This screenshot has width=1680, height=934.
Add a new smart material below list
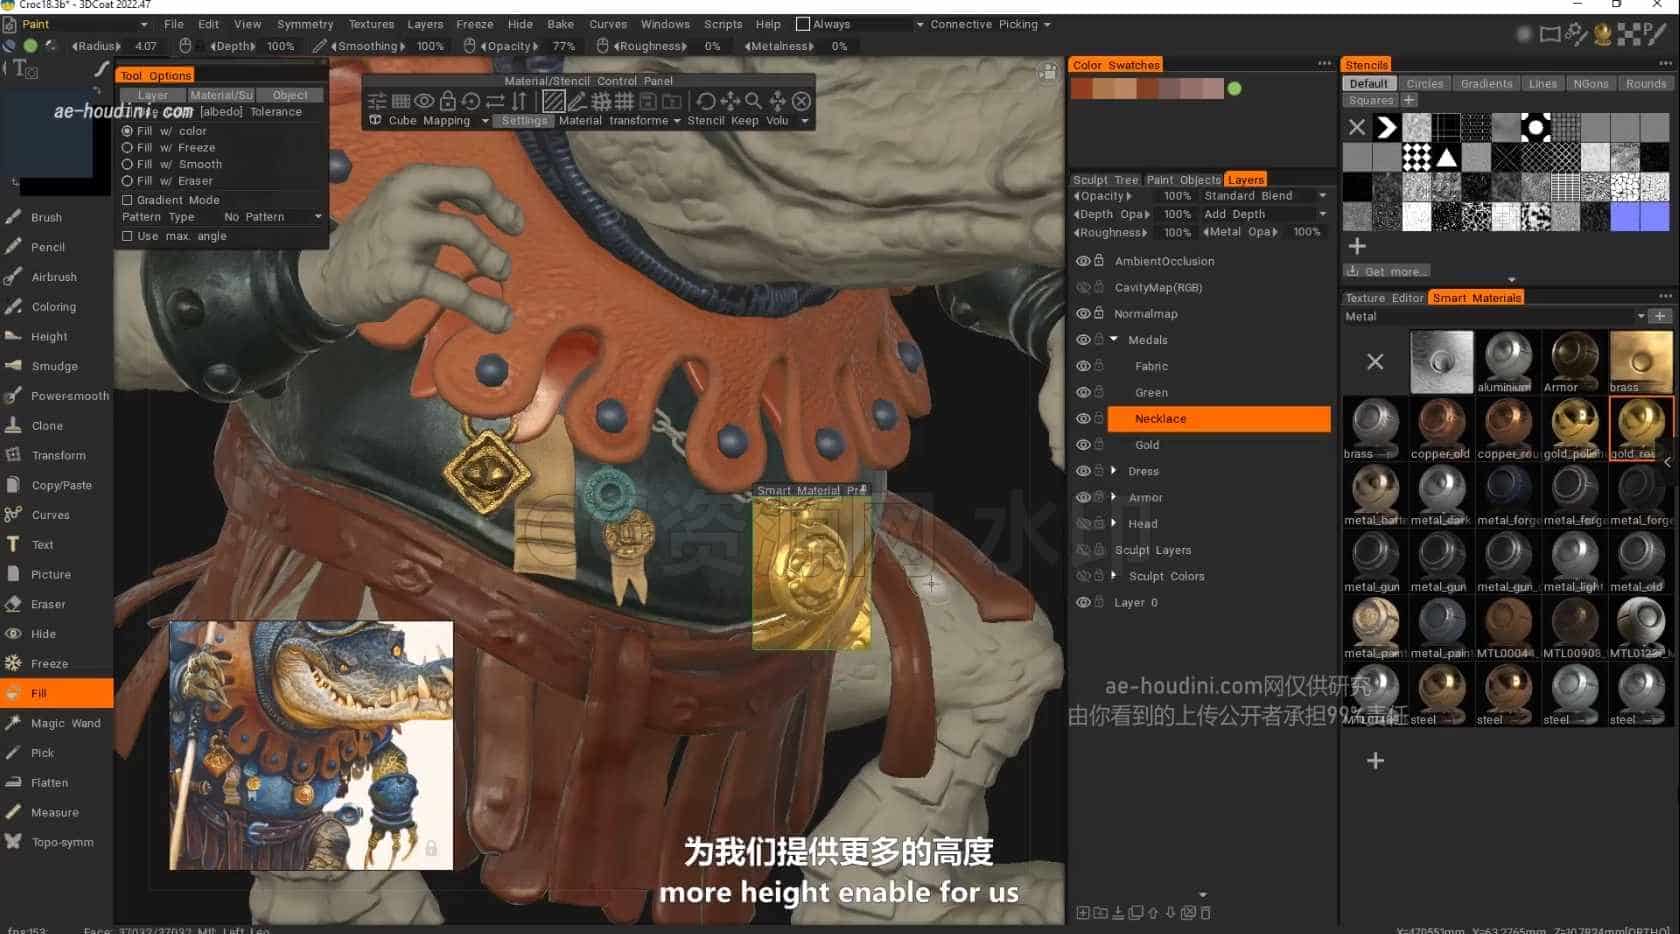coord(1375,761)
